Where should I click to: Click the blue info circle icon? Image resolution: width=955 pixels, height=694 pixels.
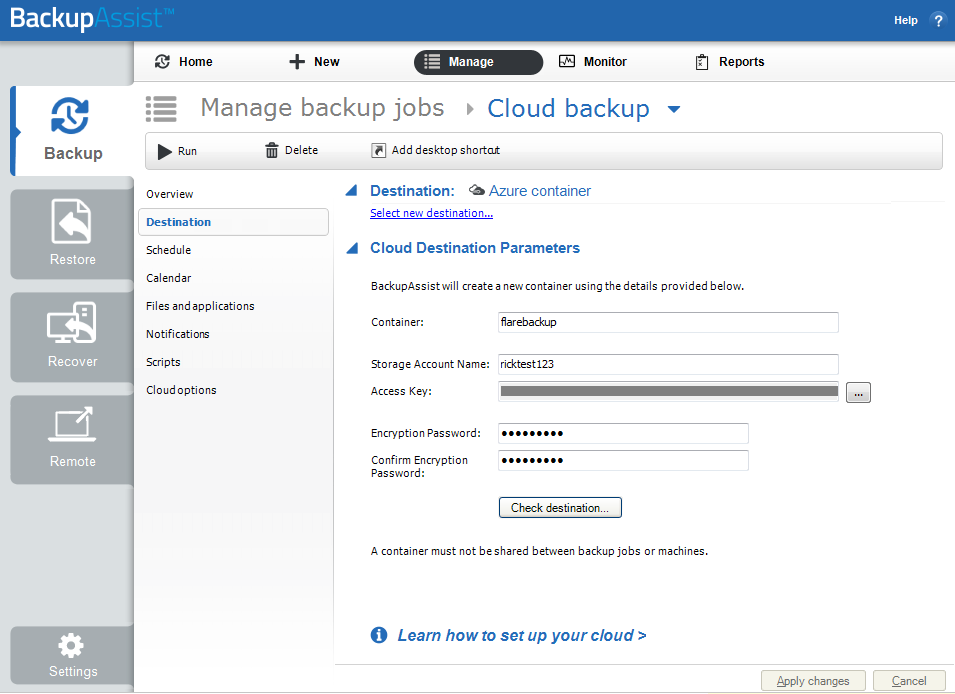(x=379, y=635)
